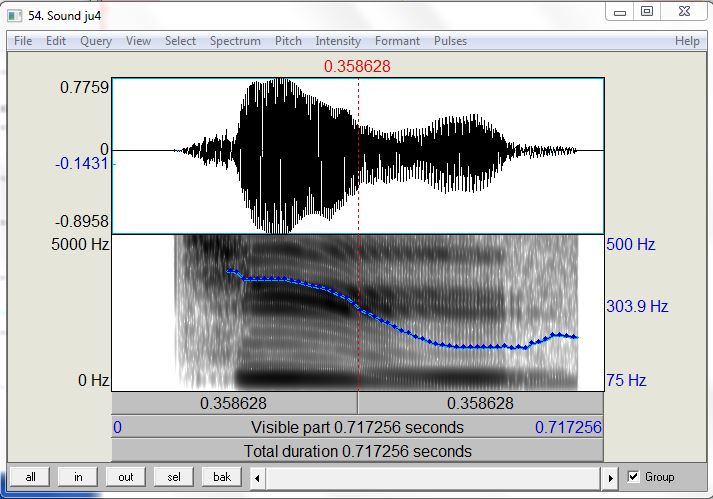Open the Pitch menu
Screen dimensions: 713x499
[x=288, y=41]
